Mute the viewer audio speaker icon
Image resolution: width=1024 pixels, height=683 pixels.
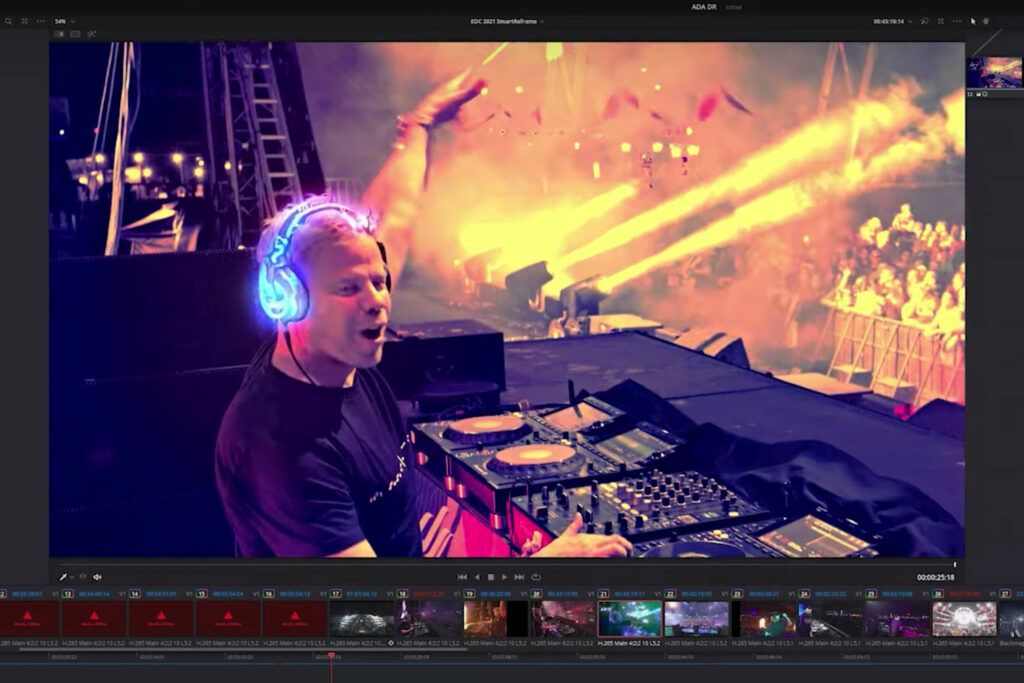tap(97, 577)
